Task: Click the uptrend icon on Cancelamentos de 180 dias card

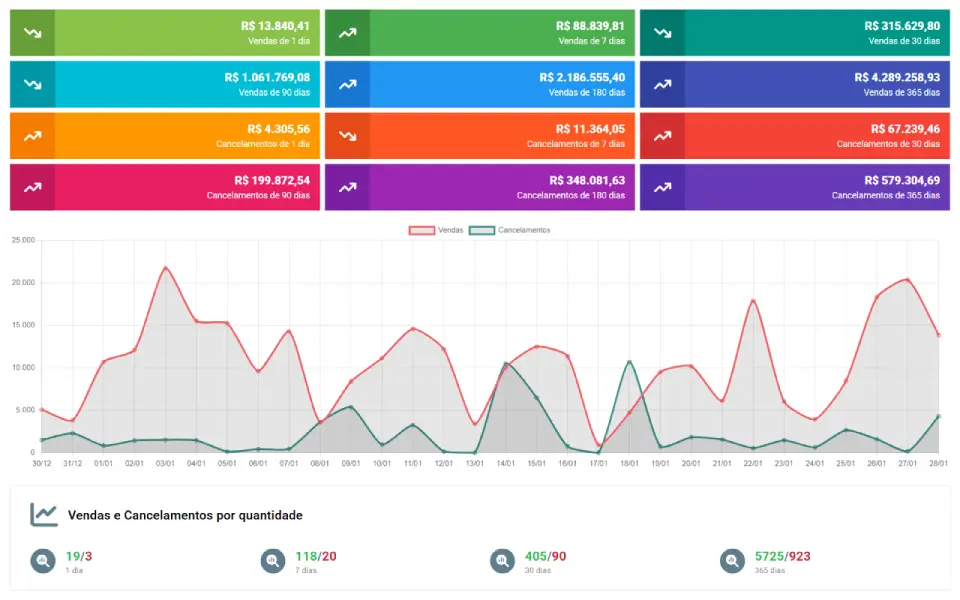Action: [348, 187]
